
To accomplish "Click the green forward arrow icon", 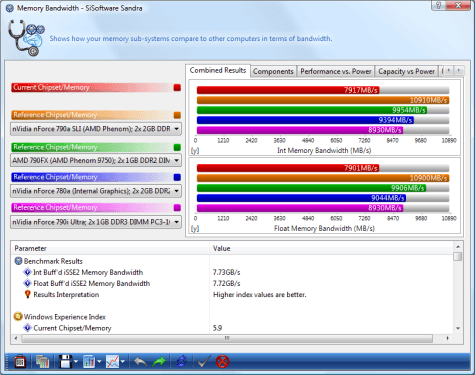I will [159, 361].
